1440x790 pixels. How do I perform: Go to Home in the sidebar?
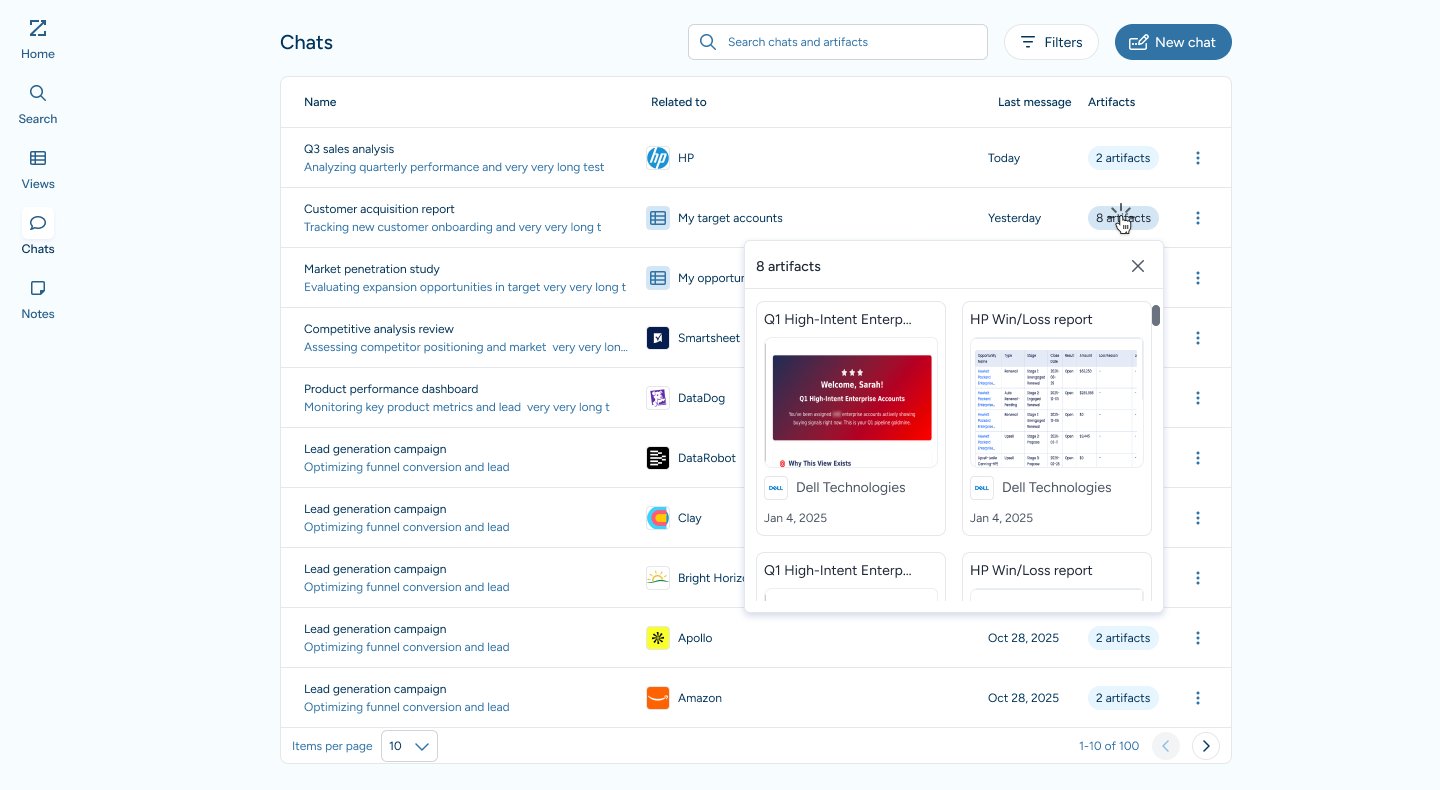click(38, 39)
